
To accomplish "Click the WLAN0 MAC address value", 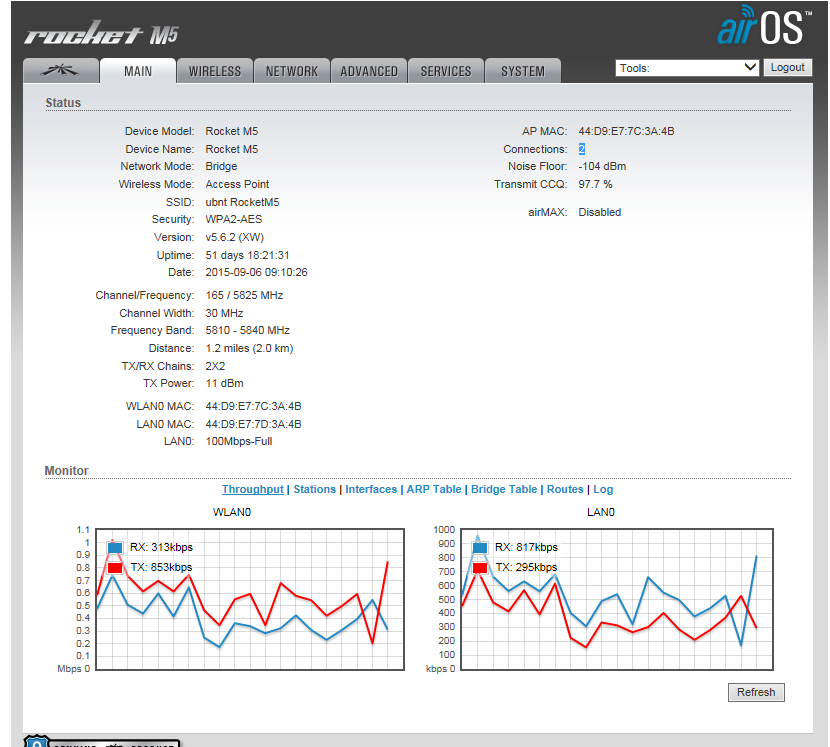I will click(253, 406).
